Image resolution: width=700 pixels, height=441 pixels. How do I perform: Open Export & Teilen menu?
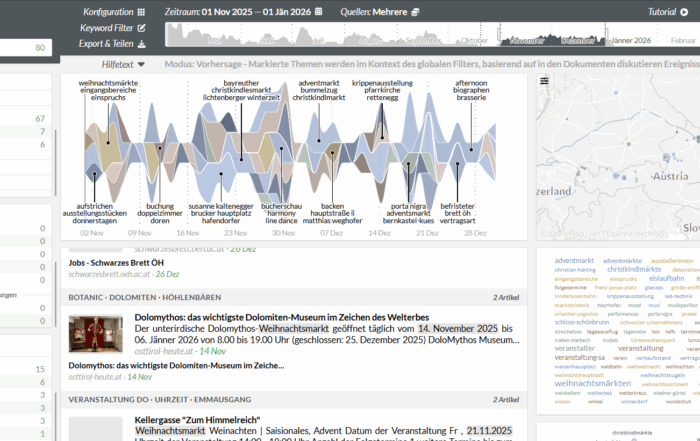click(112, 44)
